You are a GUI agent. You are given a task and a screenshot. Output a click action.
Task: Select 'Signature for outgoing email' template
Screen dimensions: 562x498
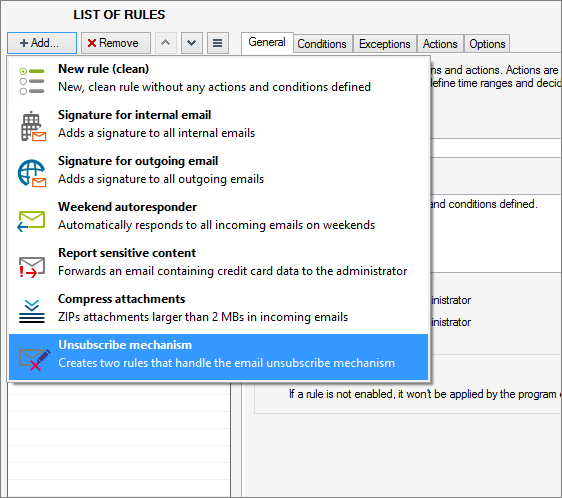(138, 161)
